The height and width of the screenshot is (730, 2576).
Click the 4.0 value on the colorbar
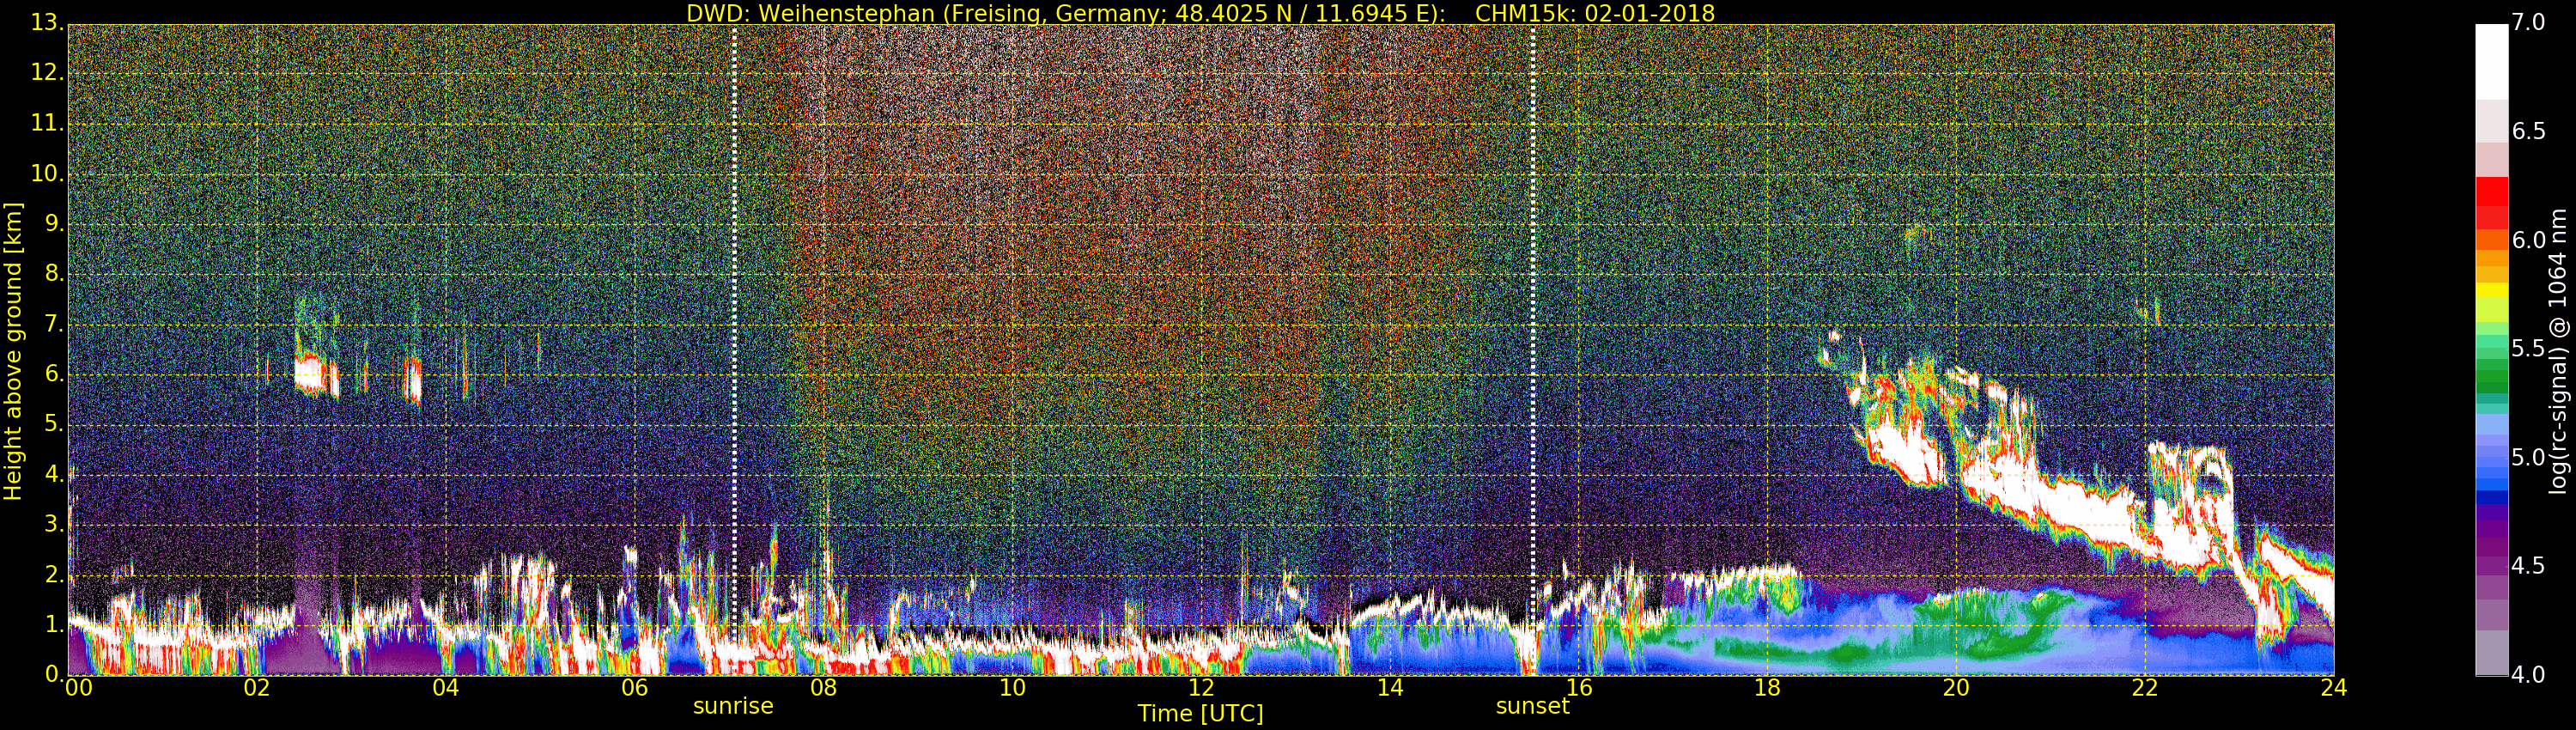tap(2529, 675)
